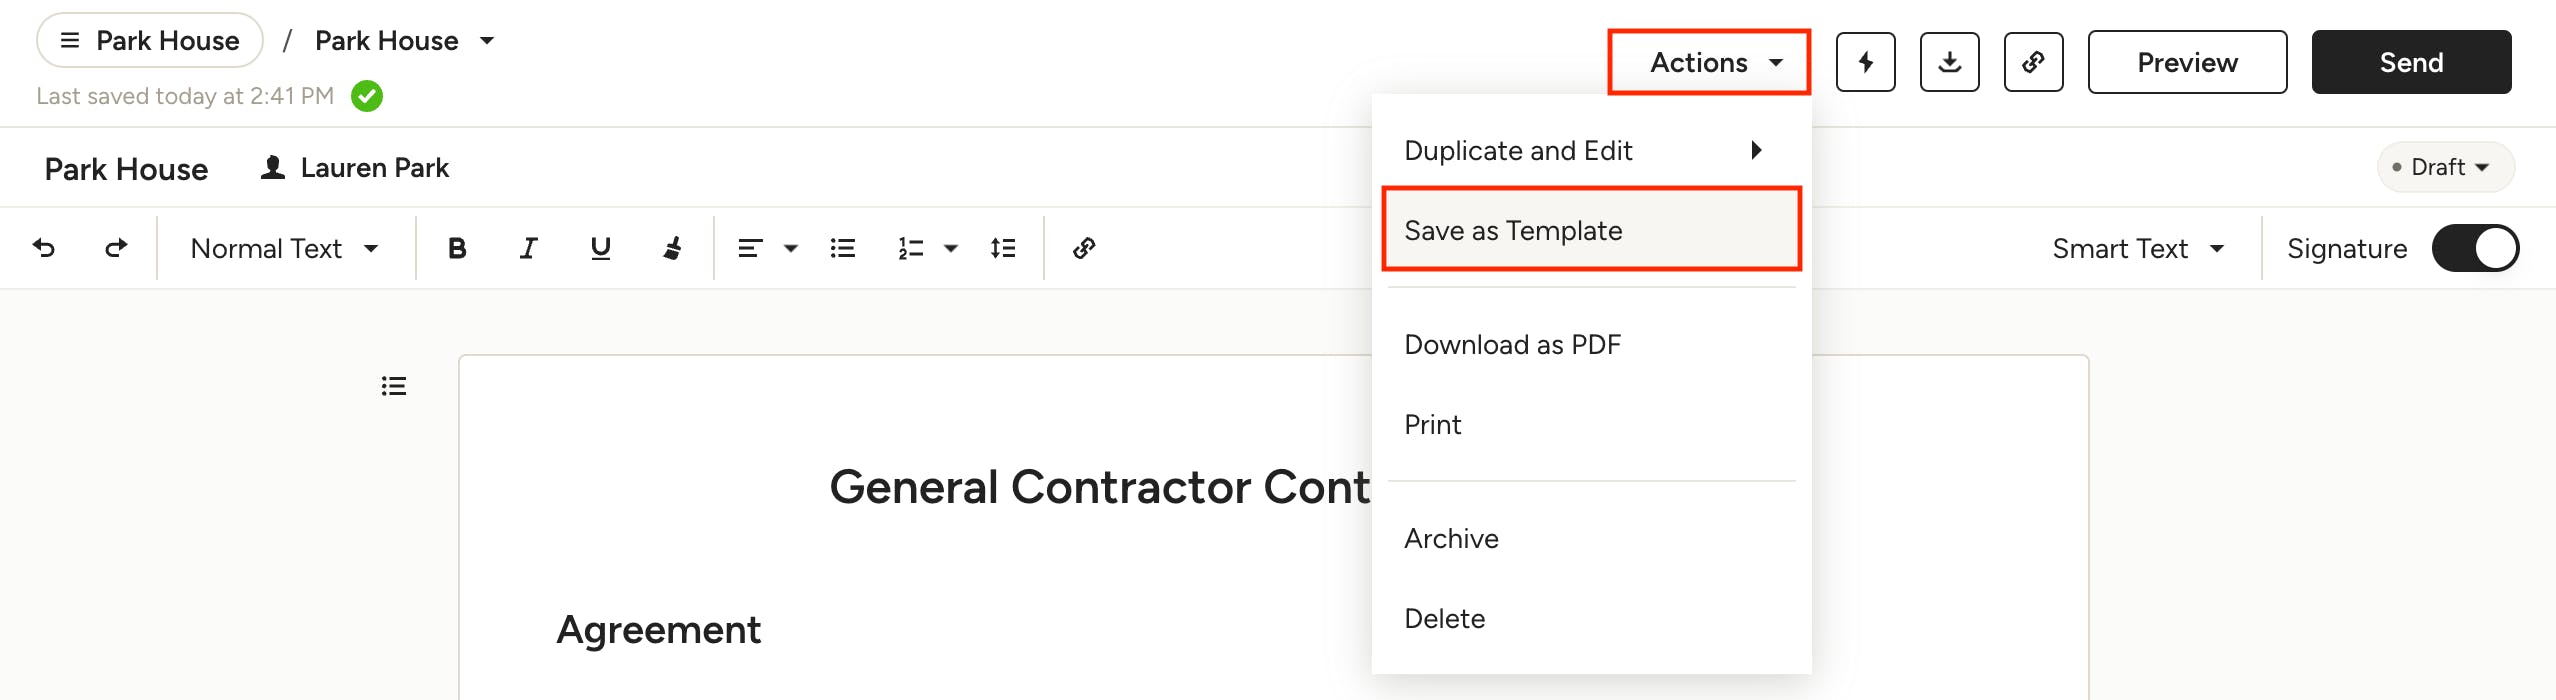Select Save as Template from menu
Image resolution: width=2556 pixels, height=700 pixels.
tap(1590, 230)
